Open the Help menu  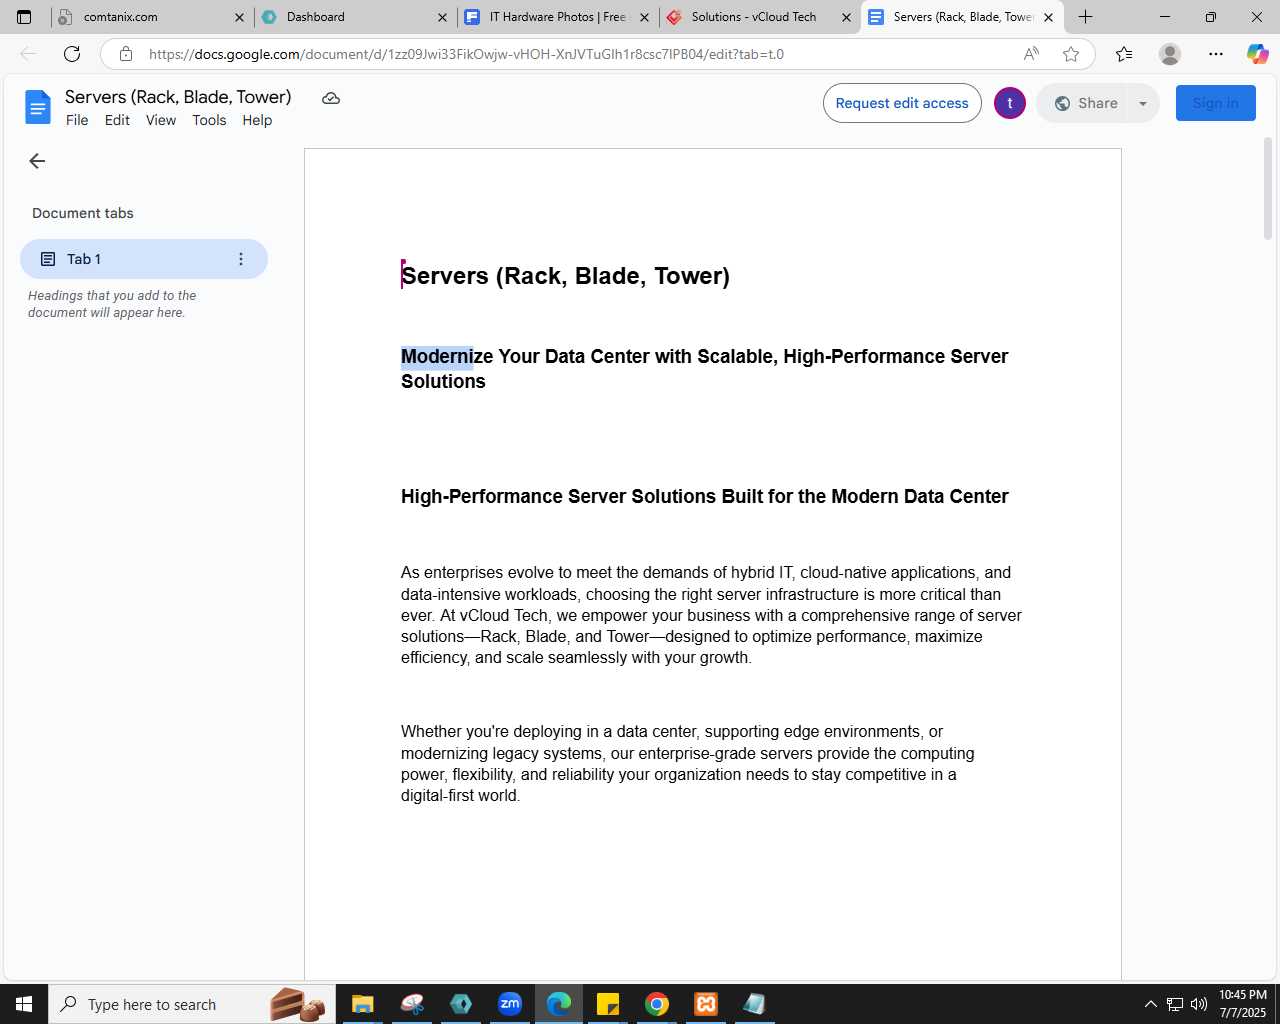coord(257,120)
